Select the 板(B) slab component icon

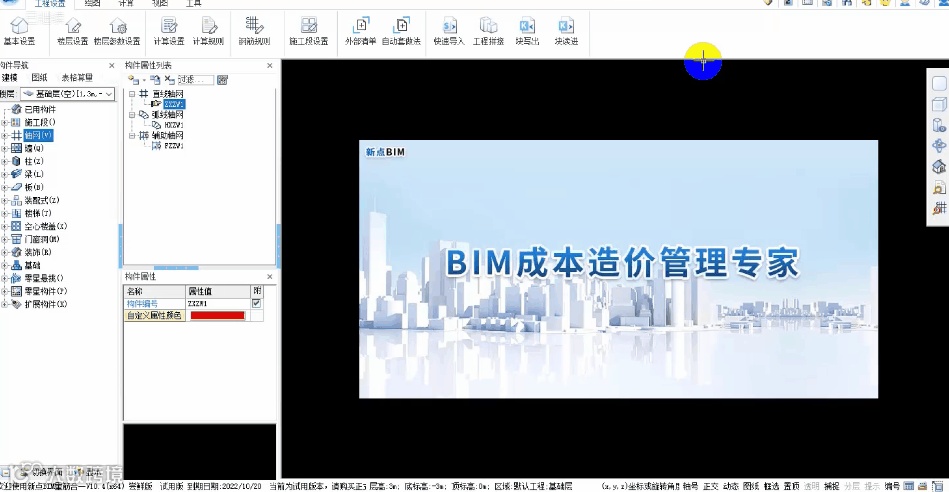click(x=16, y=187)
